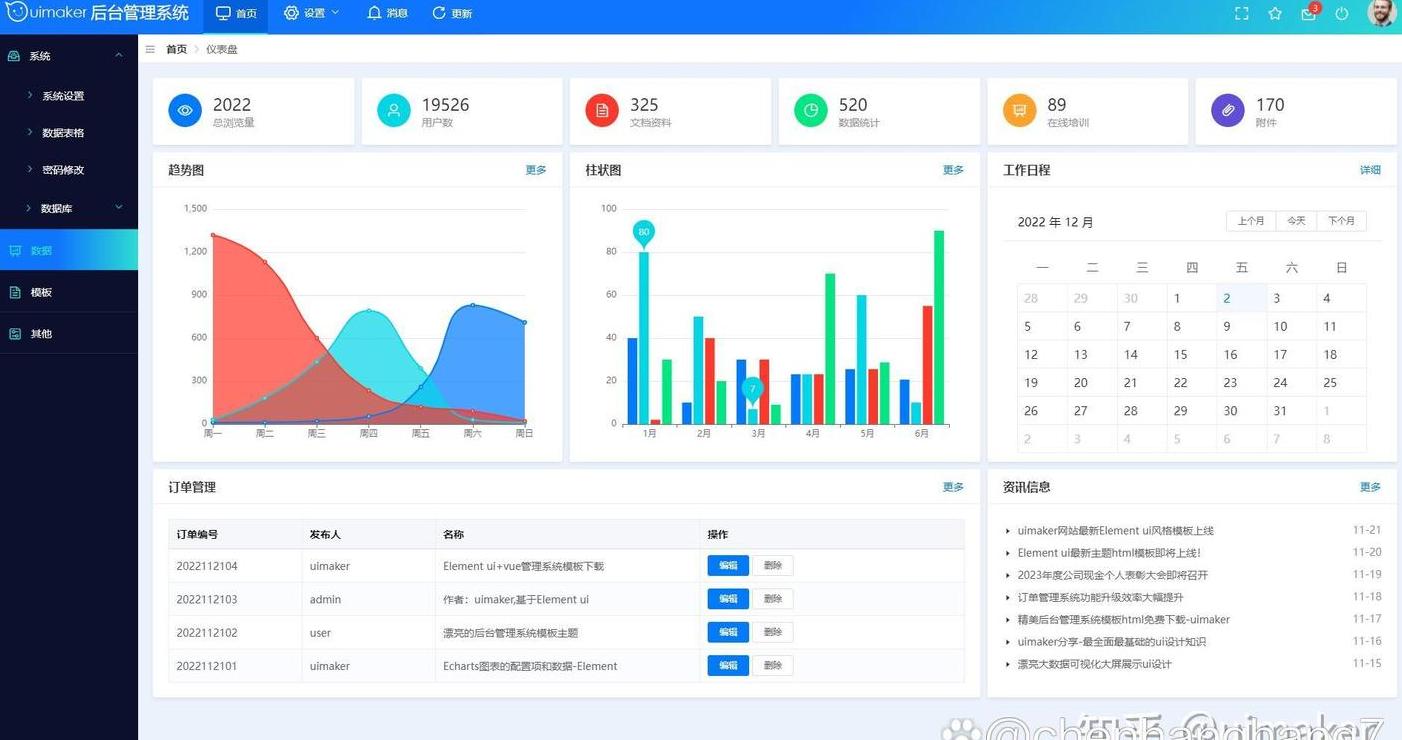Click 更多 link on 订单管理 panel
Viewport: 1402px width, 740px height.
(x=953, y=487)
